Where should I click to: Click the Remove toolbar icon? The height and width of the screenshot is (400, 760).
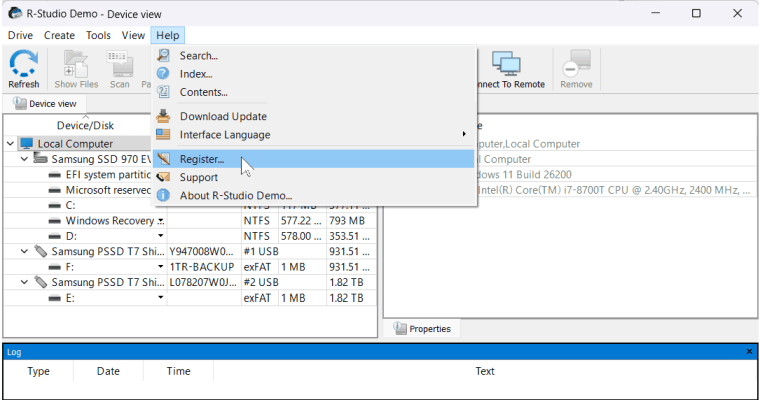576,64
